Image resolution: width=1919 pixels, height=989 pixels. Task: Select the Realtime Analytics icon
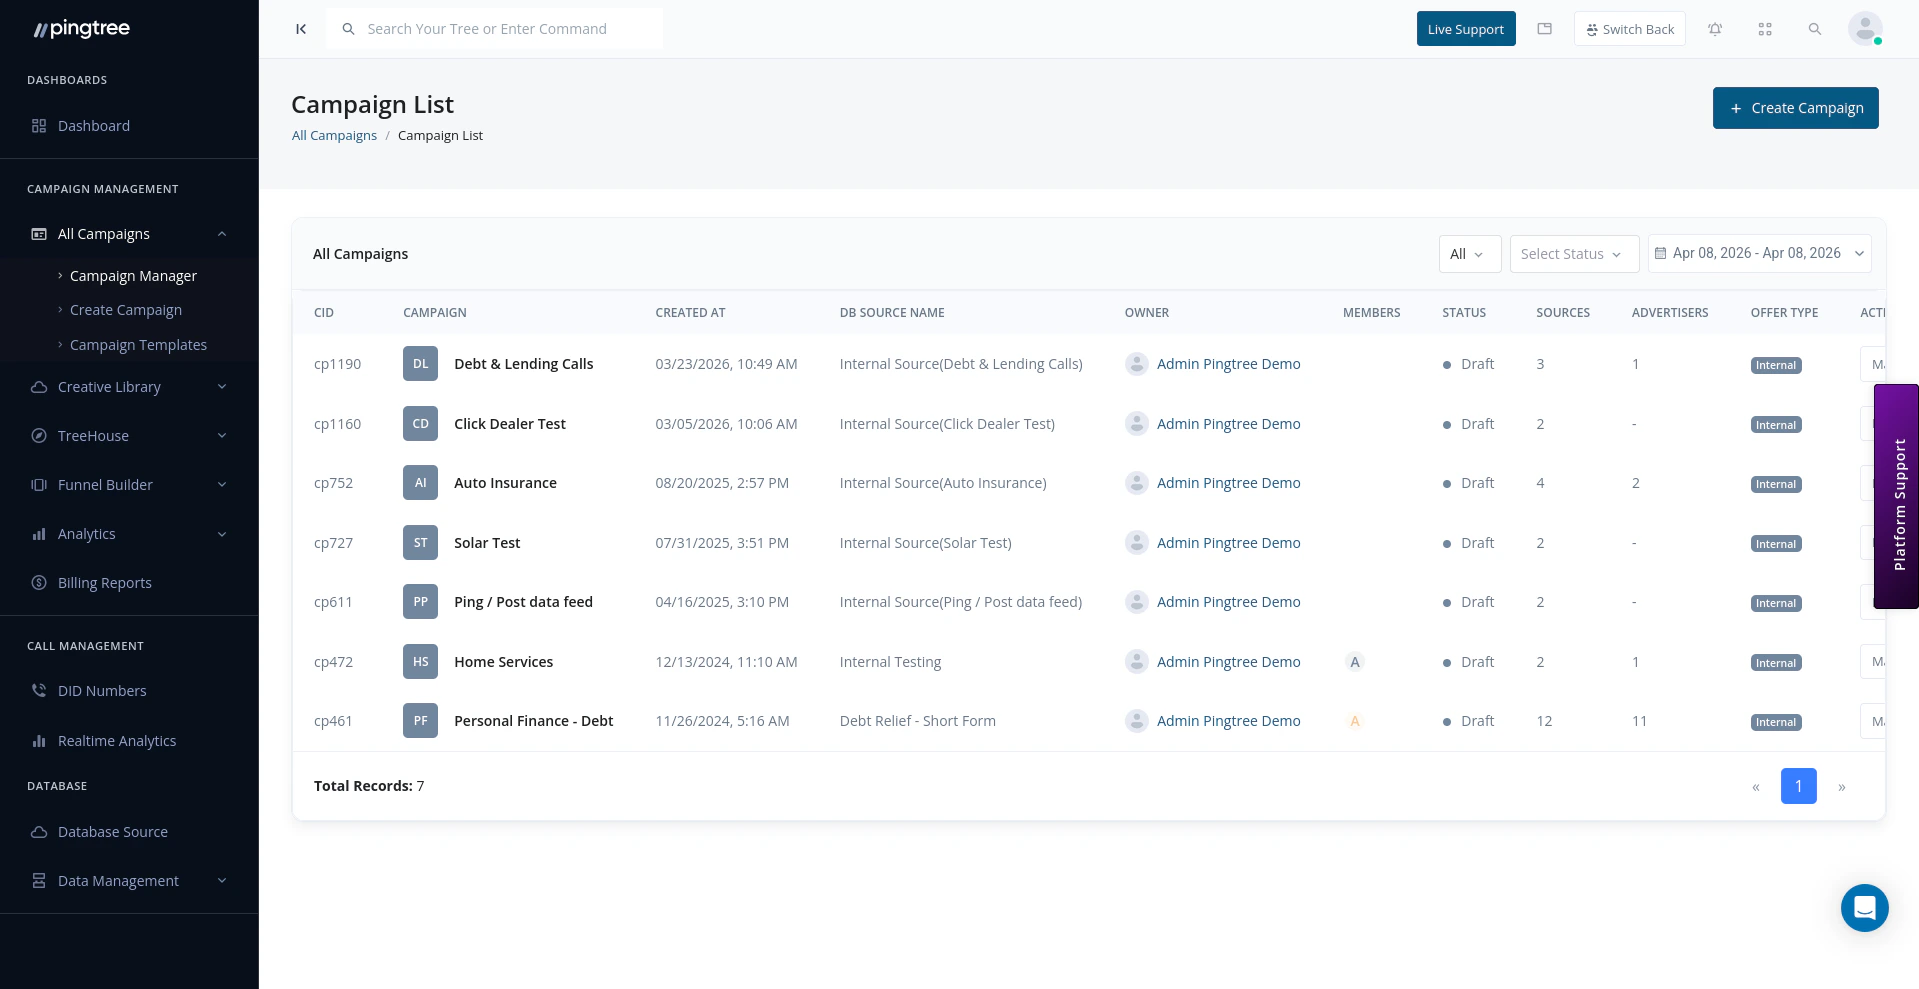click(38, 740)
